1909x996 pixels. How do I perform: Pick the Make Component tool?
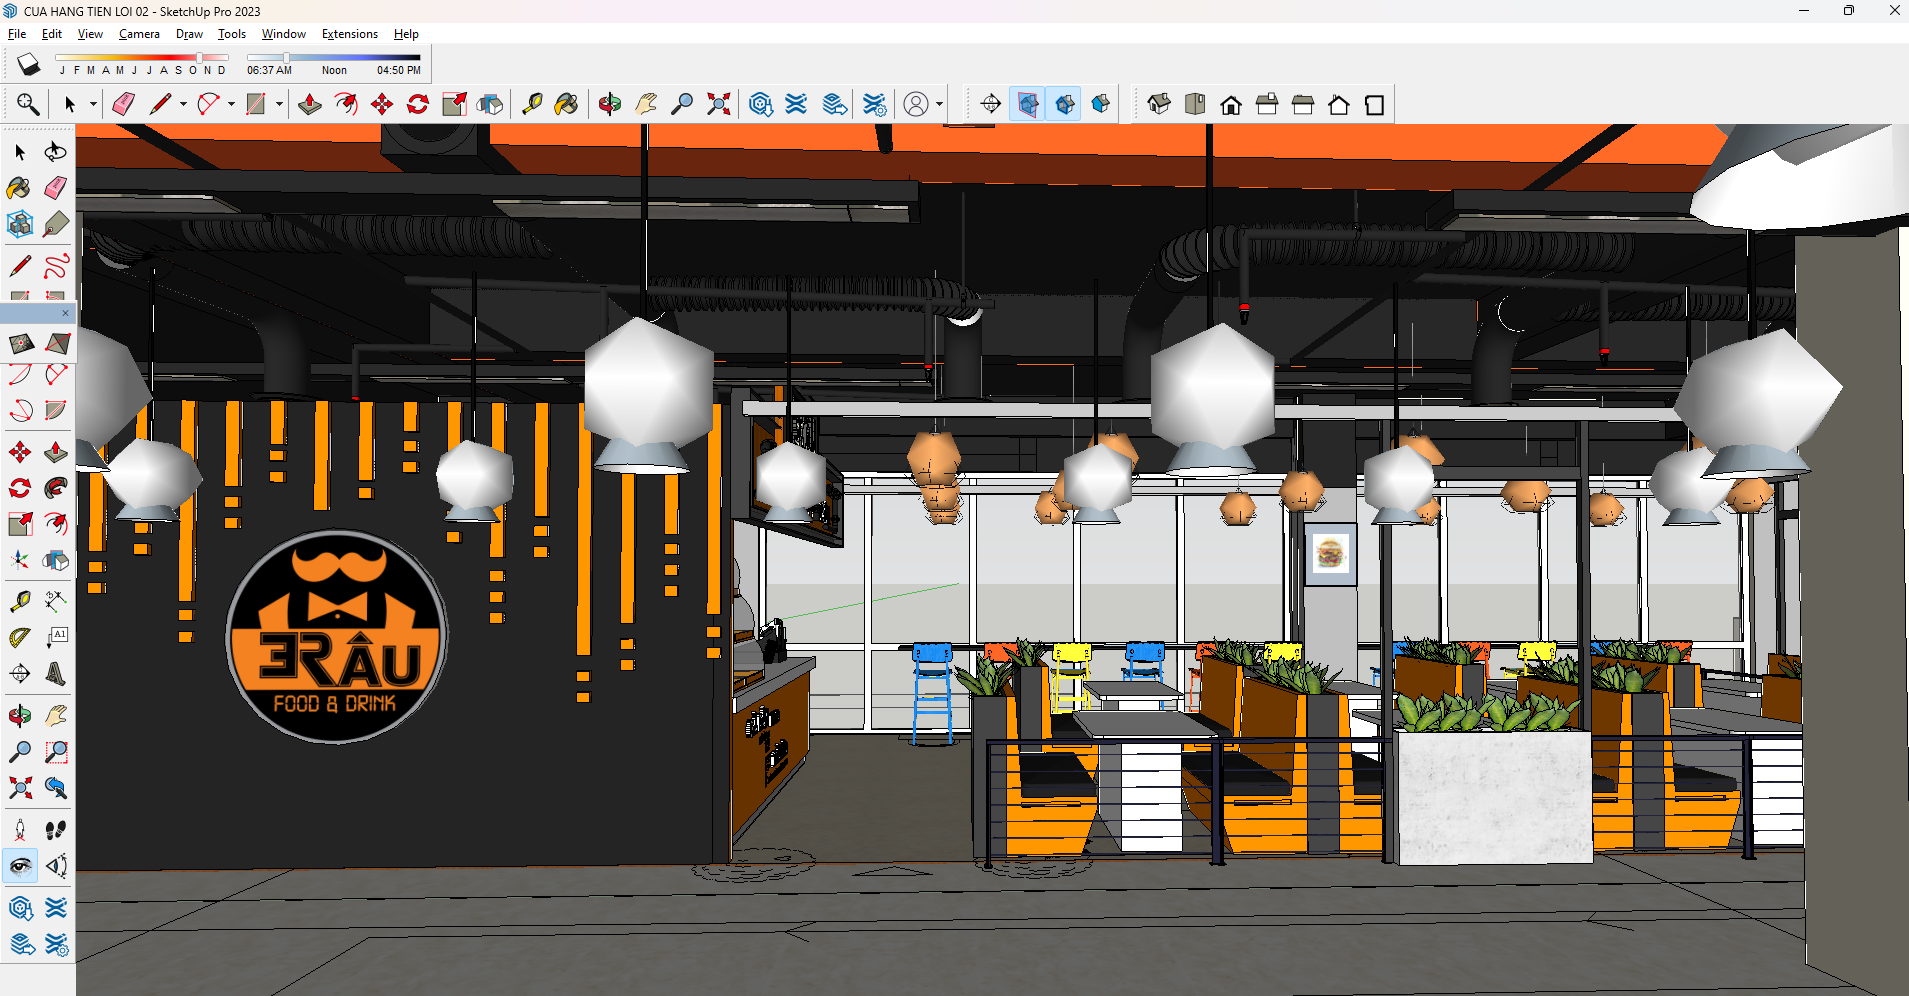click(x=20, y=224)
